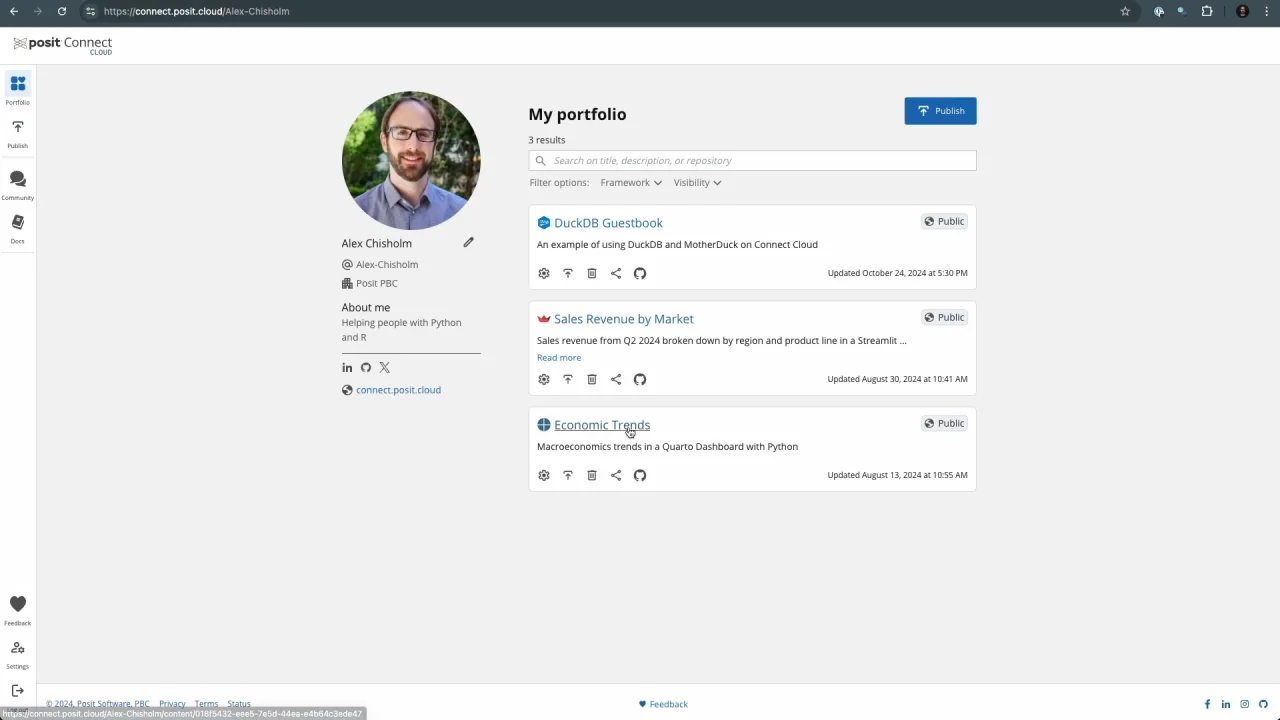Click the Alex Chisholm profile photo
The width and height of the screenshot is (1280, 720).
pyautogui.click(x=411, y=161)
